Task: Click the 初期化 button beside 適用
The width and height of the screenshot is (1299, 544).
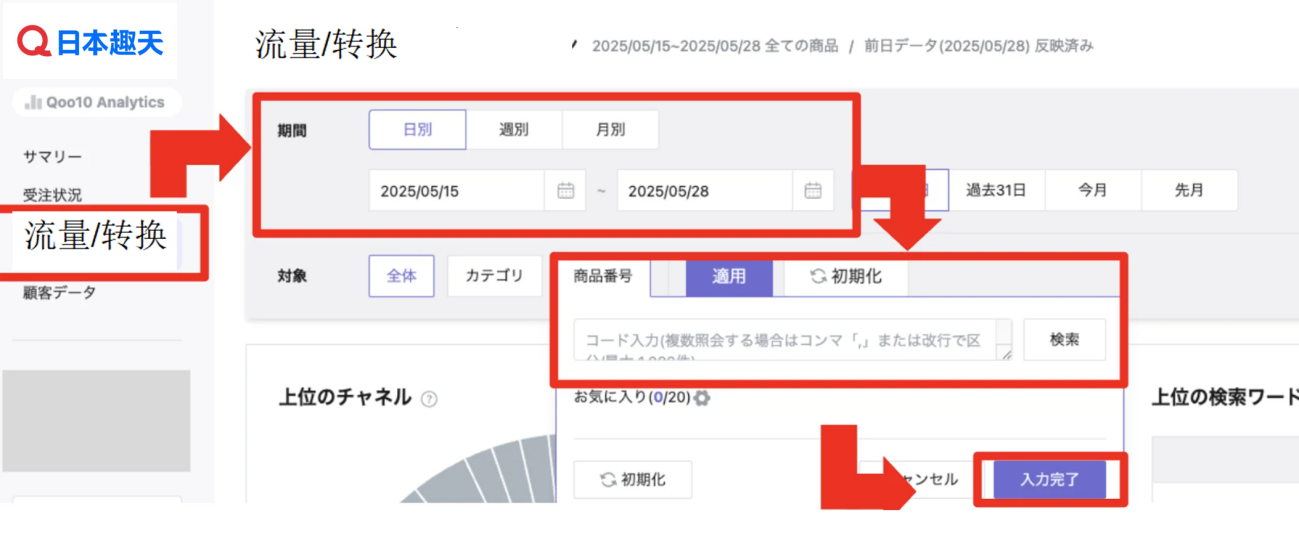Action: (846, 277)
